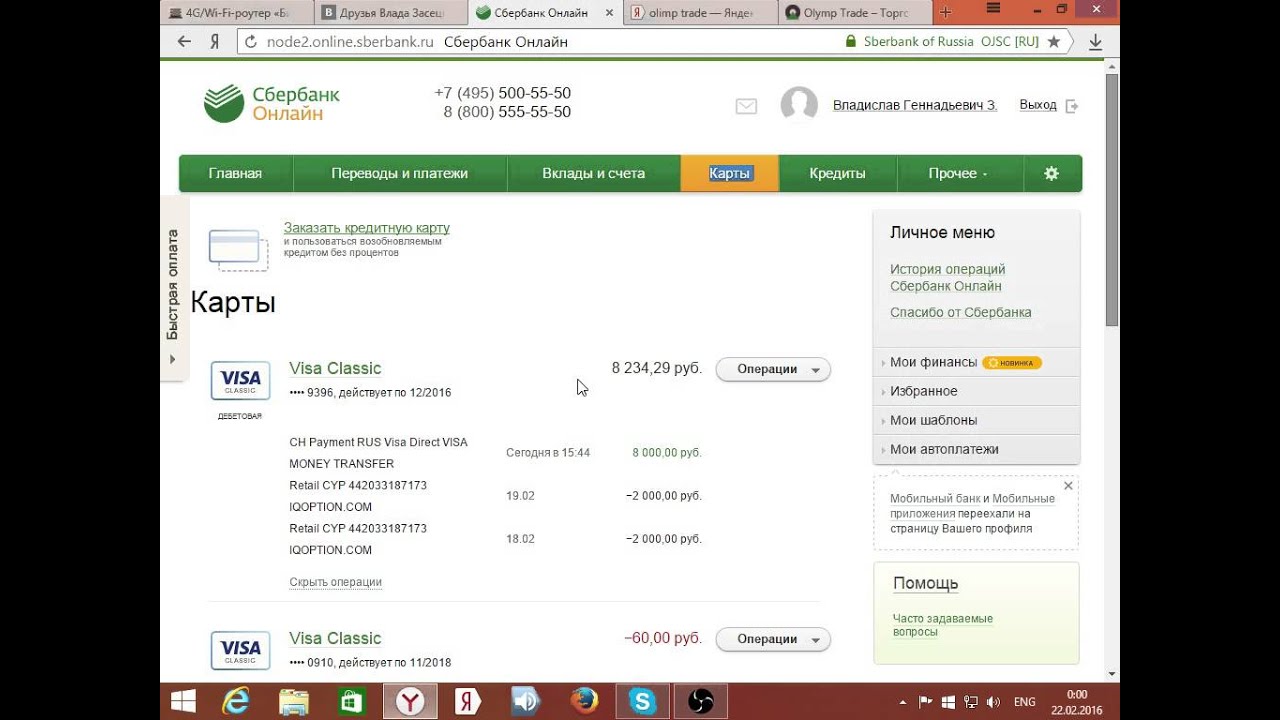Screen dimensions: 1280x720
Task: Open Операции dropdown for card 0910
Action: point(773,639)
